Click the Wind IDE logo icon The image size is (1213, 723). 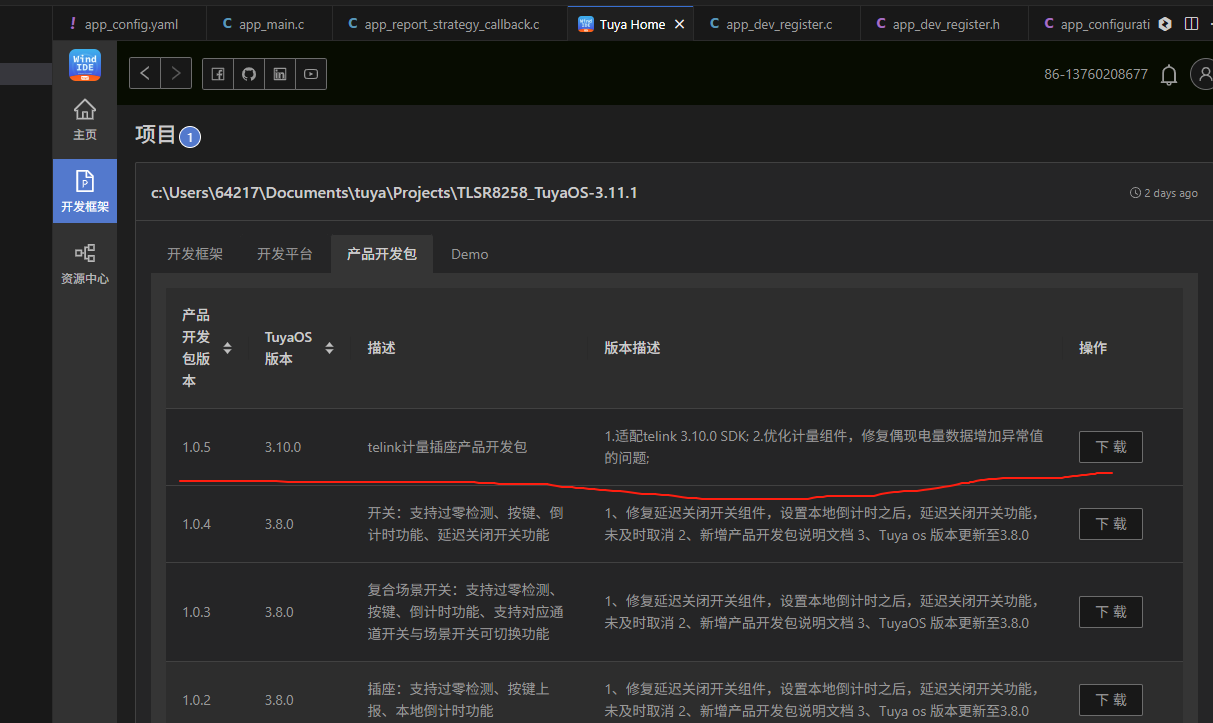(x=85, y=65)
